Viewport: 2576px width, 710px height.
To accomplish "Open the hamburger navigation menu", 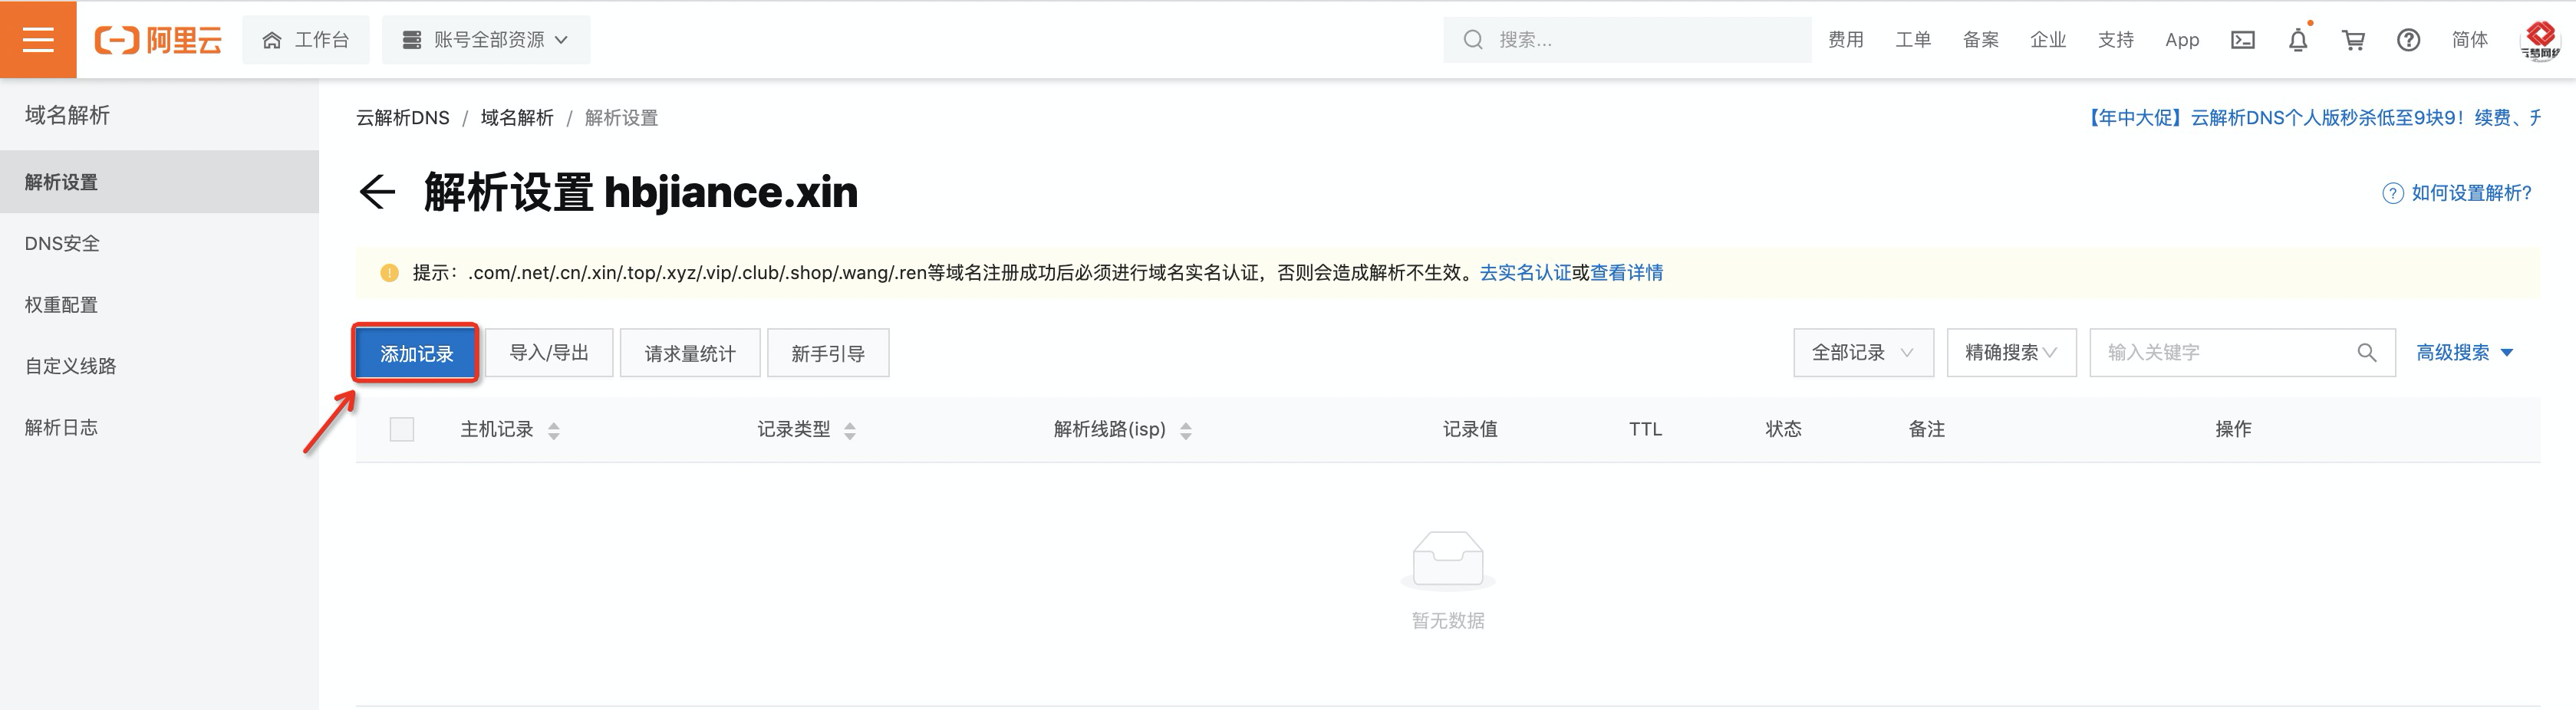I will coord(38,39).
